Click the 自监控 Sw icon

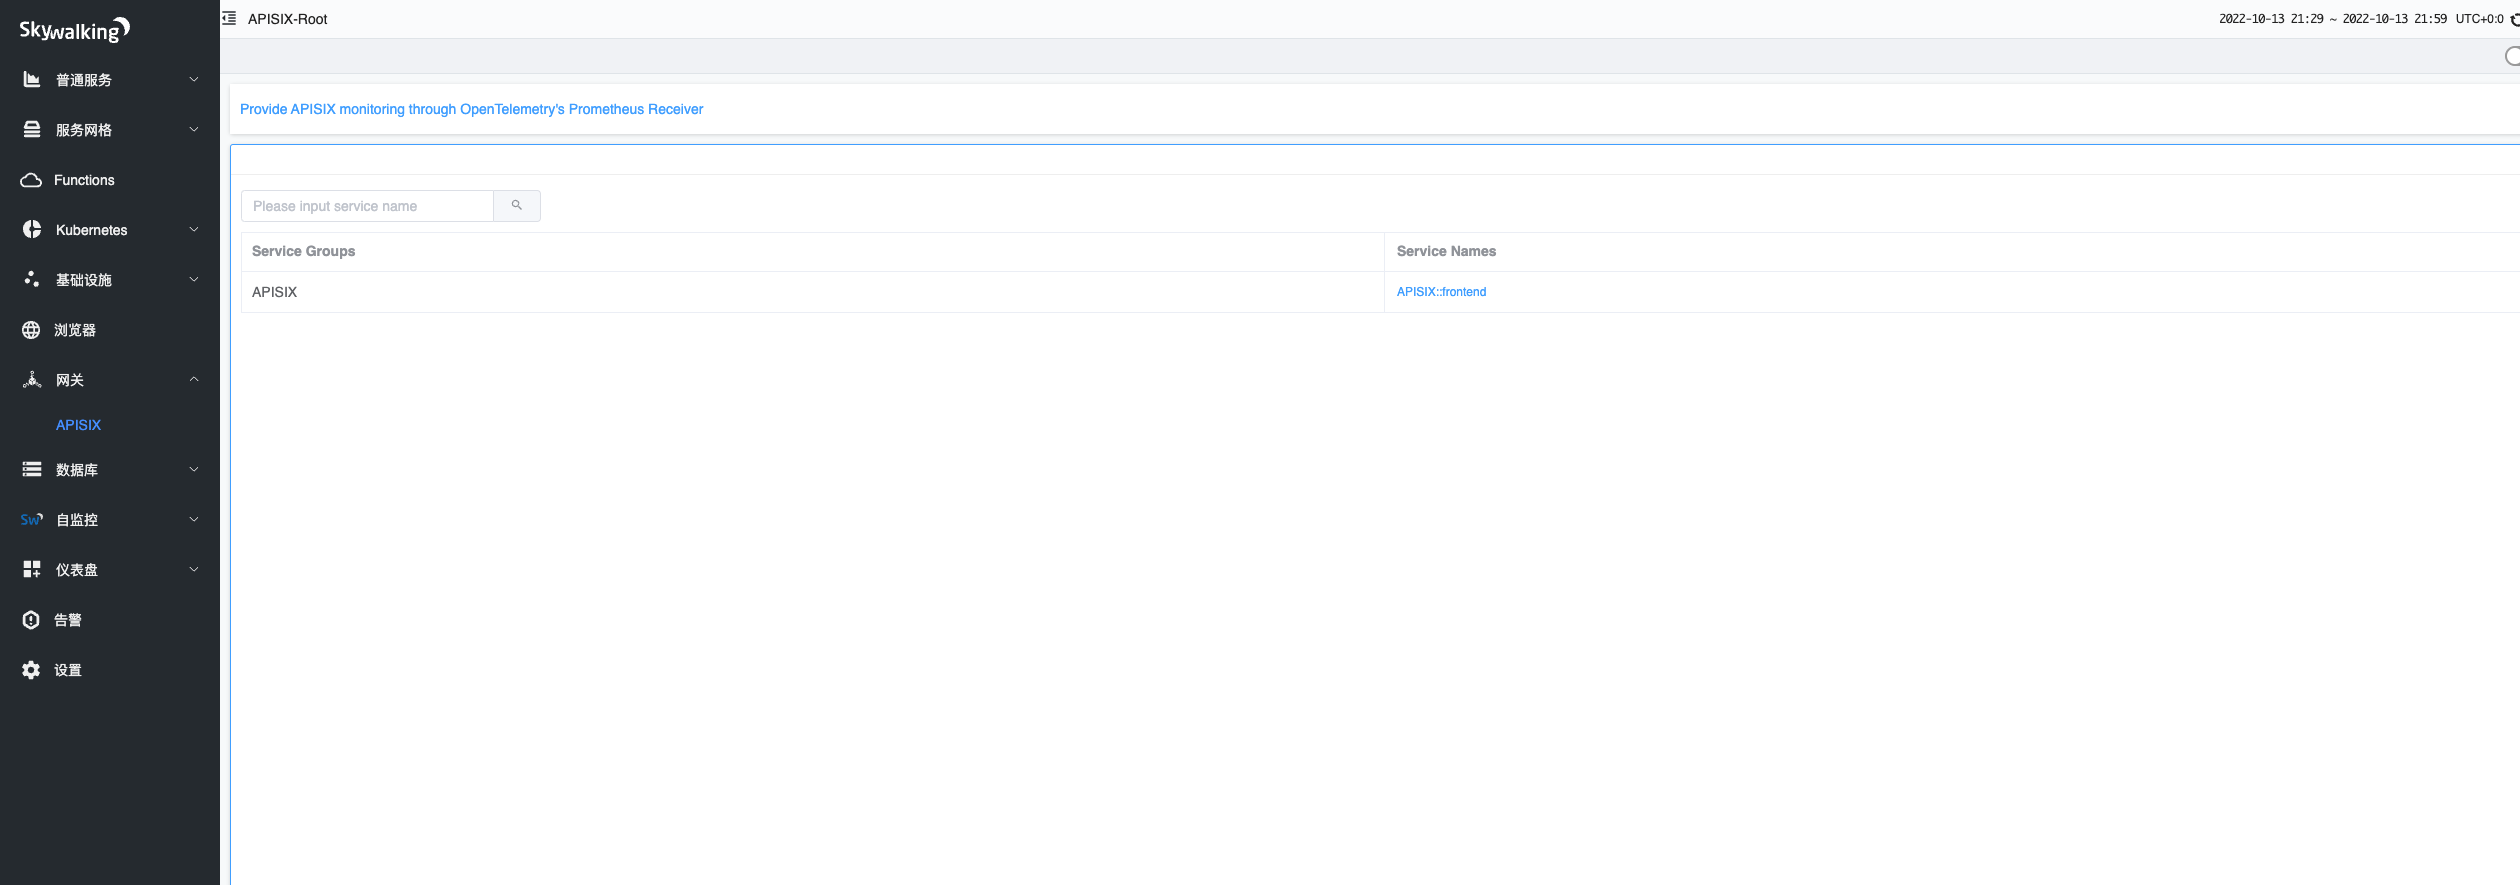click(x=32, y=520)
